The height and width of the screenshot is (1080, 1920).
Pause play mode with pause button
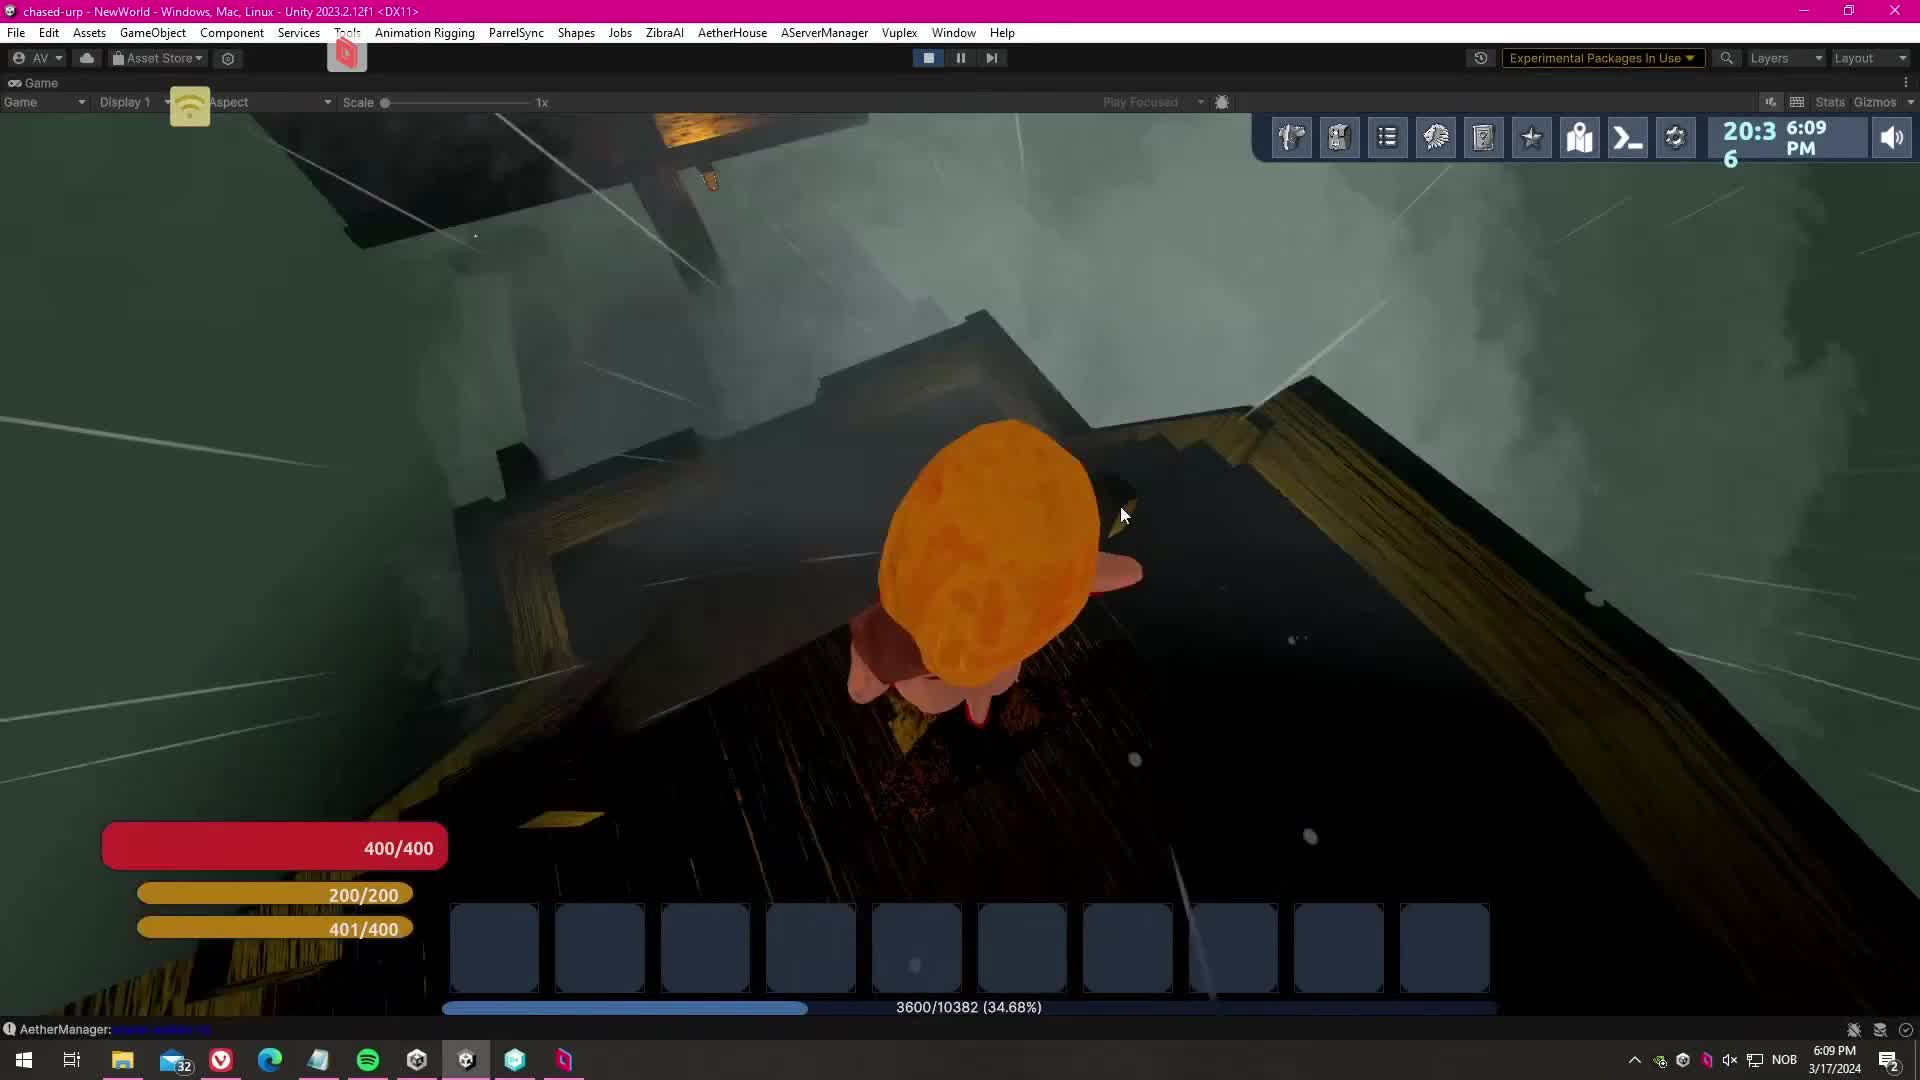point(960,58)
